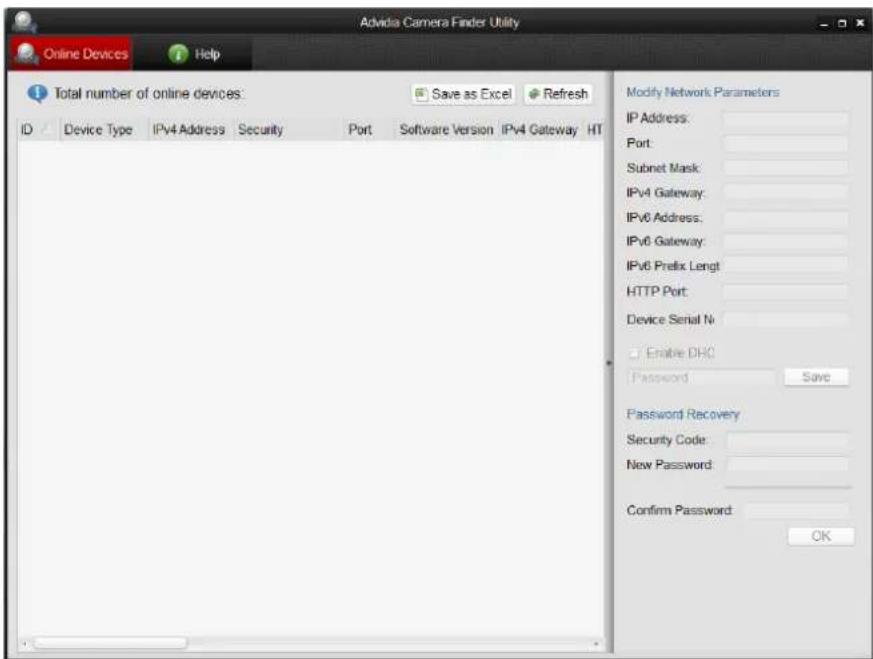Click the Device Serial No. field
Image resolution: width=873 pixels, height=659 pixels.
click(785, 319)
